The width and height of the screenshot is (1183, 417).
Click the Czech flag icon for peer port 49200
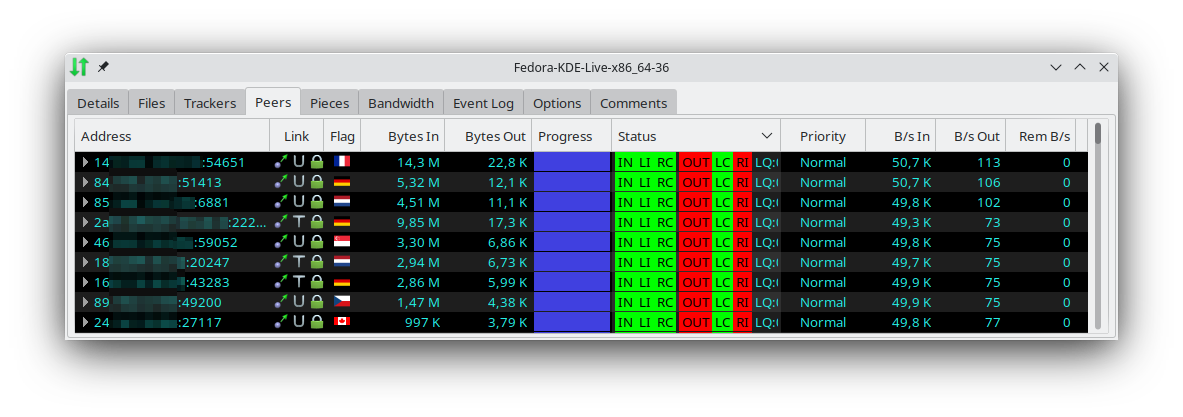pos(342,302)
